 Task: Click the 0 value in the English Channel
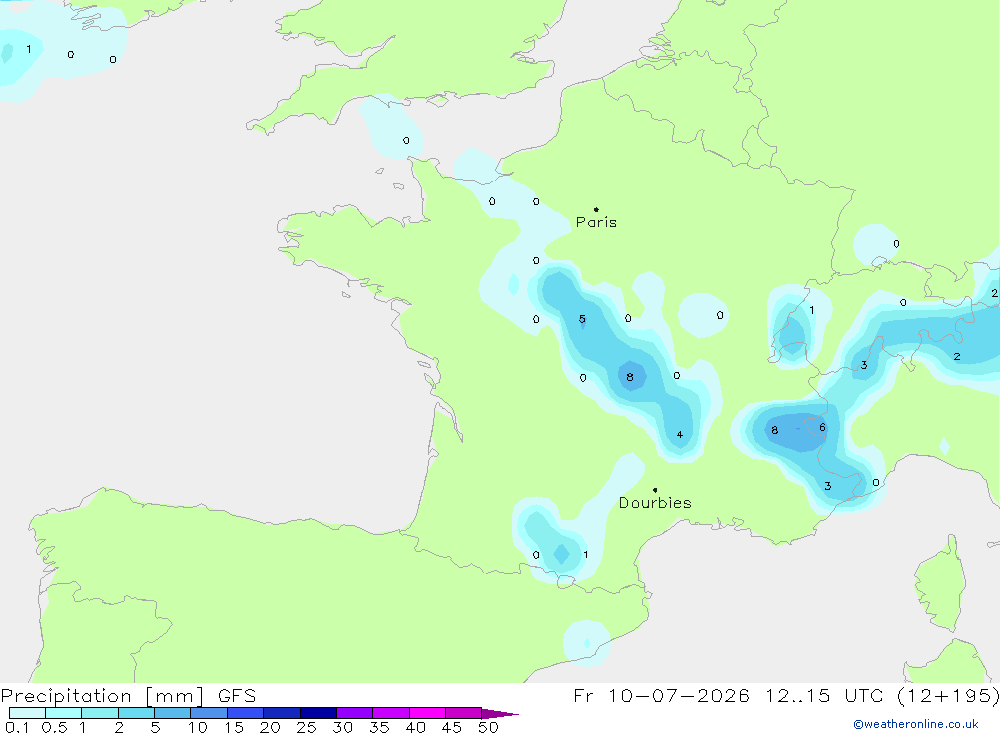406,140
